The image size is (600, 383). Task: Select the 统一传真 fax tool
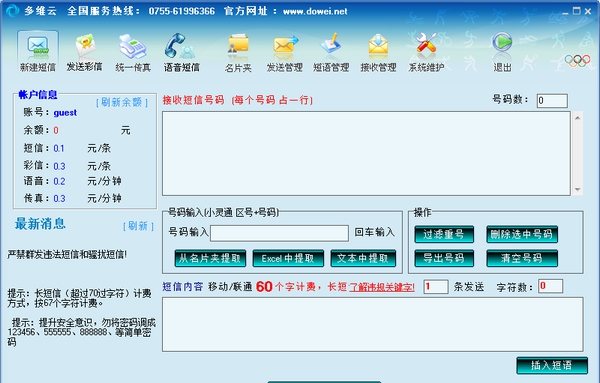133,52
